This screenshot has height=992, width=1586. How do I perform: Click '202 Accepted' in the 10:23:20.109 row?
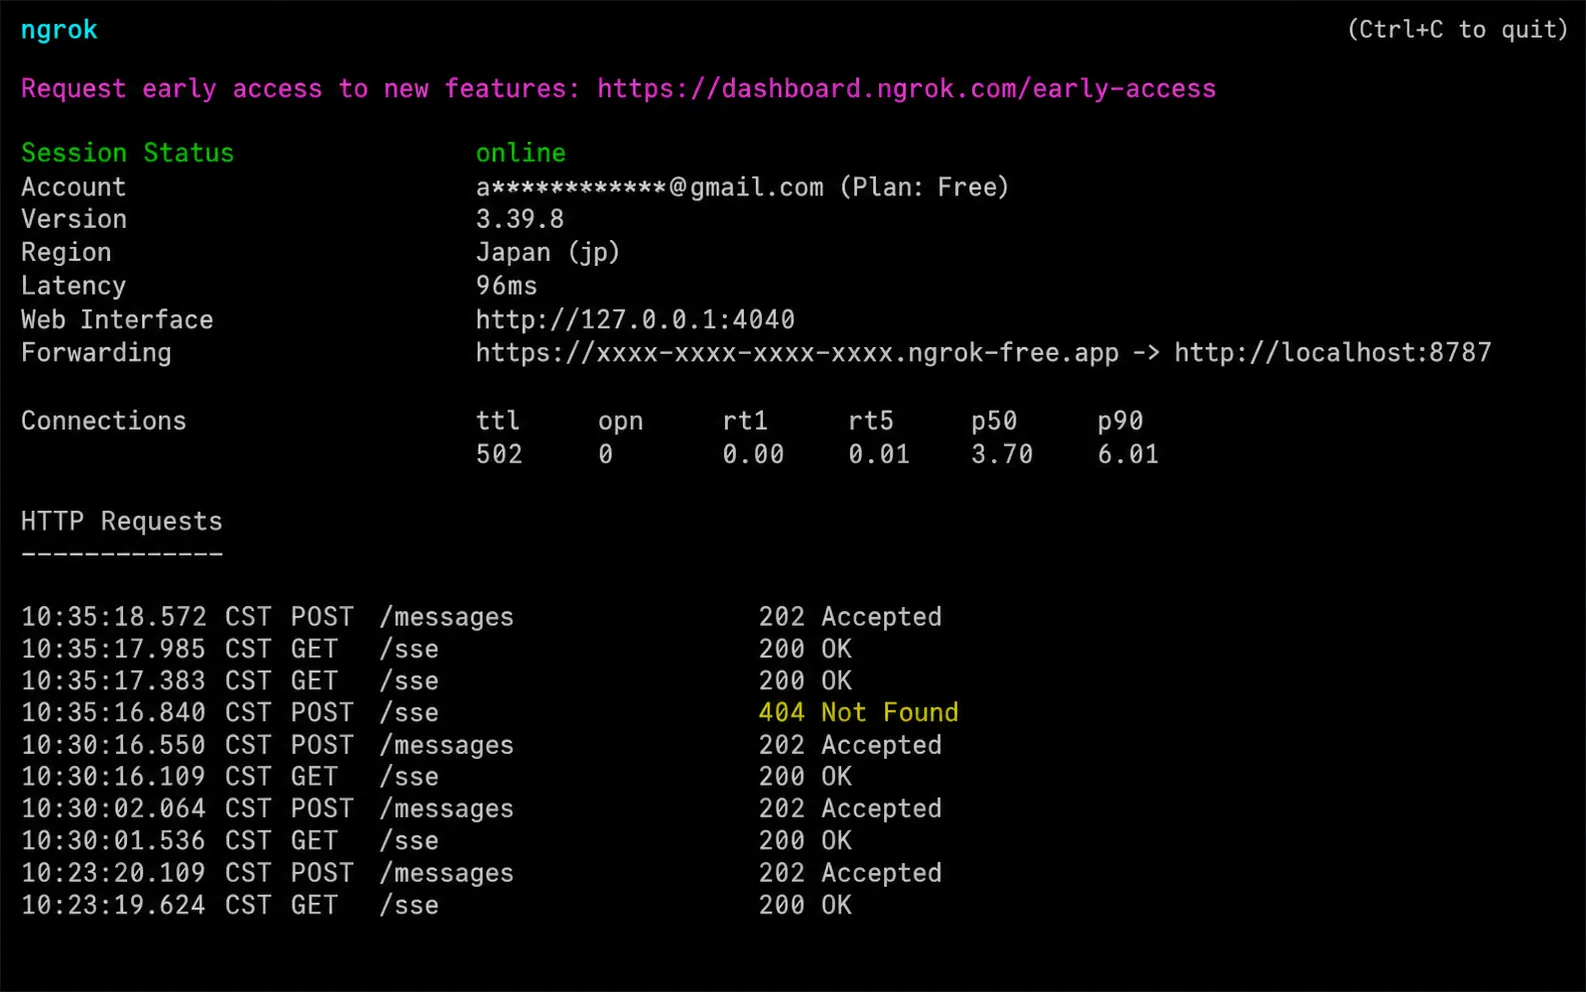(850, 873)
